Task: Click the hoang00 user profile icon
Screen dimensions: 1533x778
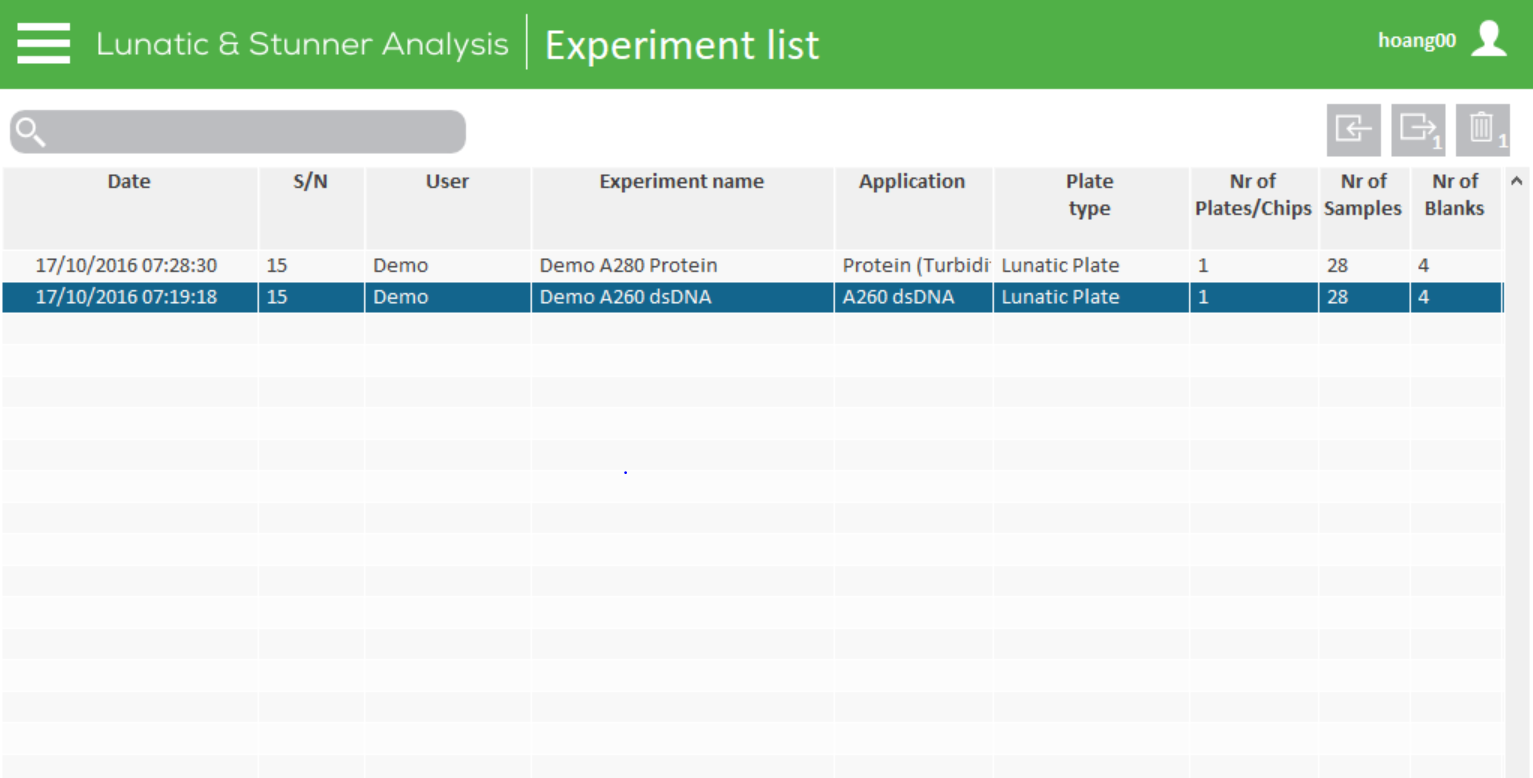Action: click(1489, 39)
